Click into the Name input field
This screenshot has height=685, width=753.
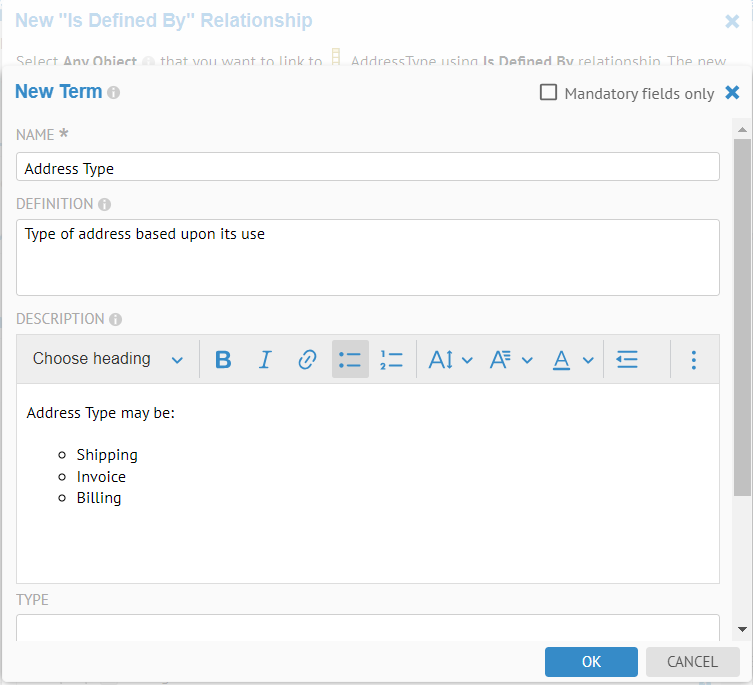368,167
